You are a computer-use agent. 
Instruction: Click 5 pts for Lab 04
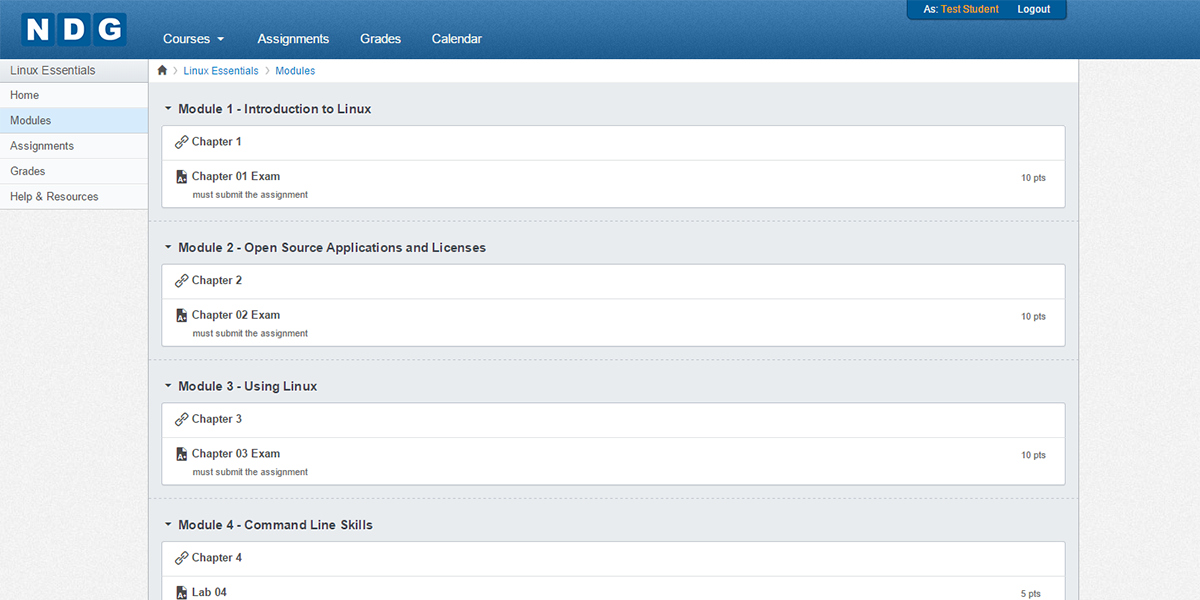[x=1030, y=594]
